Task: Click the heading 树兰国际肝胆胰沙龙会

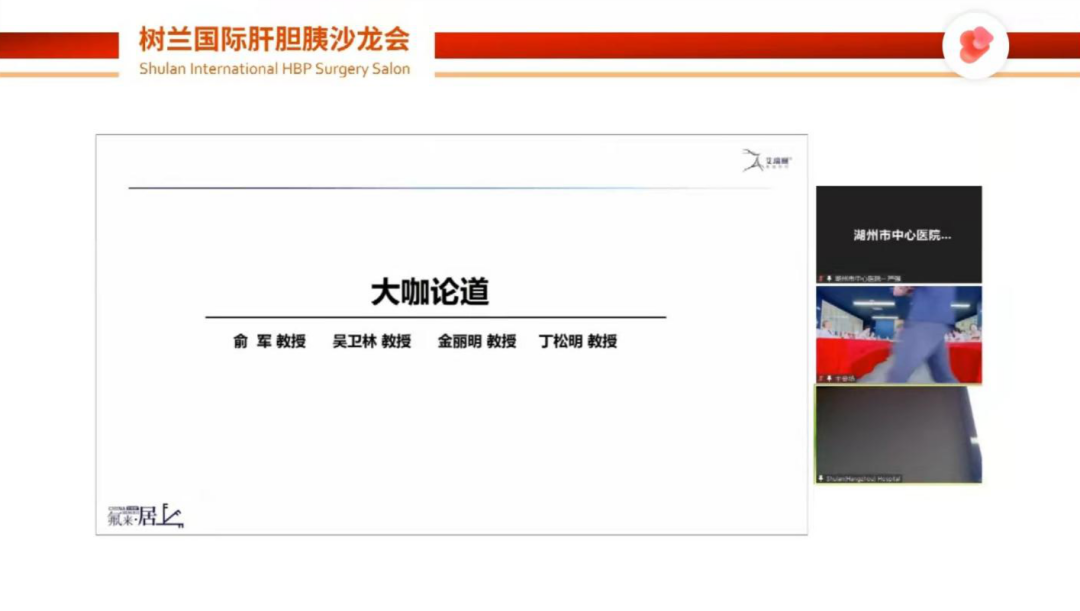Action: [274, 39]
